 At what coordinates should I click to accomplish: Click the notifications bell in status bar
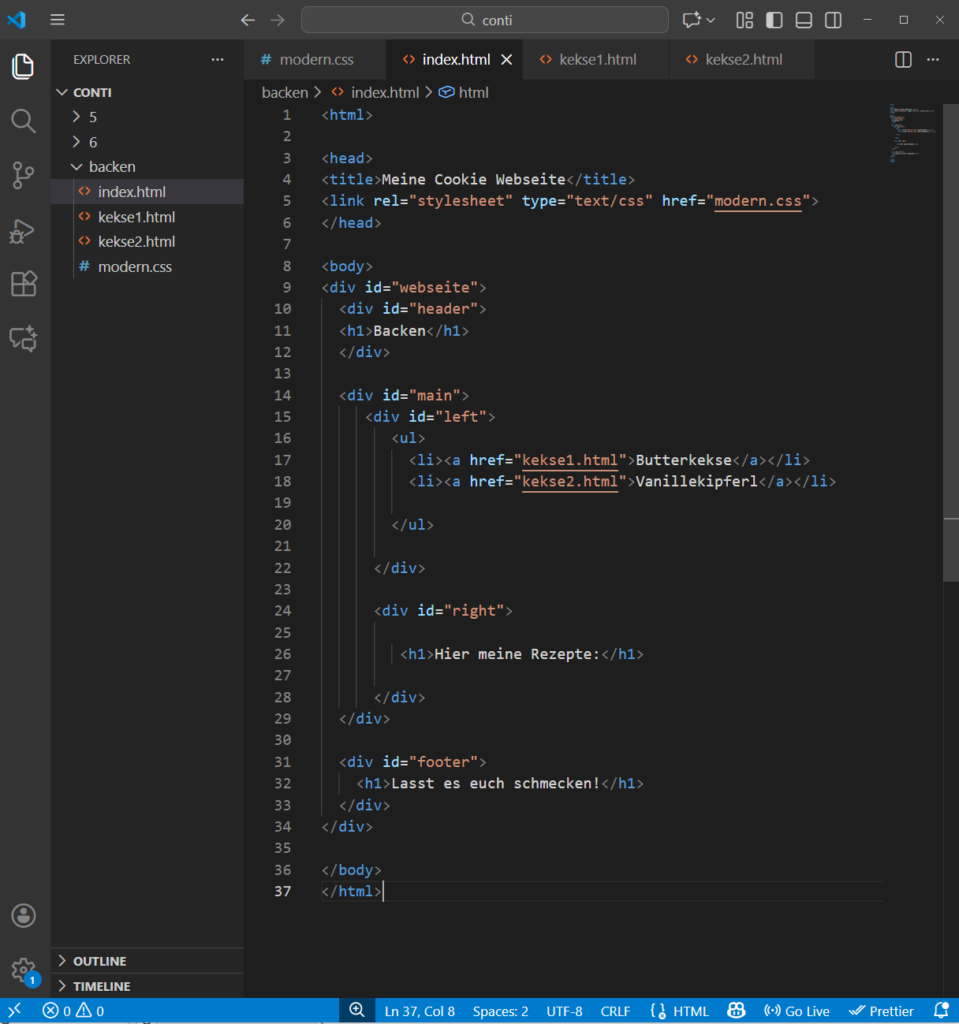[x=940, y=1011]
